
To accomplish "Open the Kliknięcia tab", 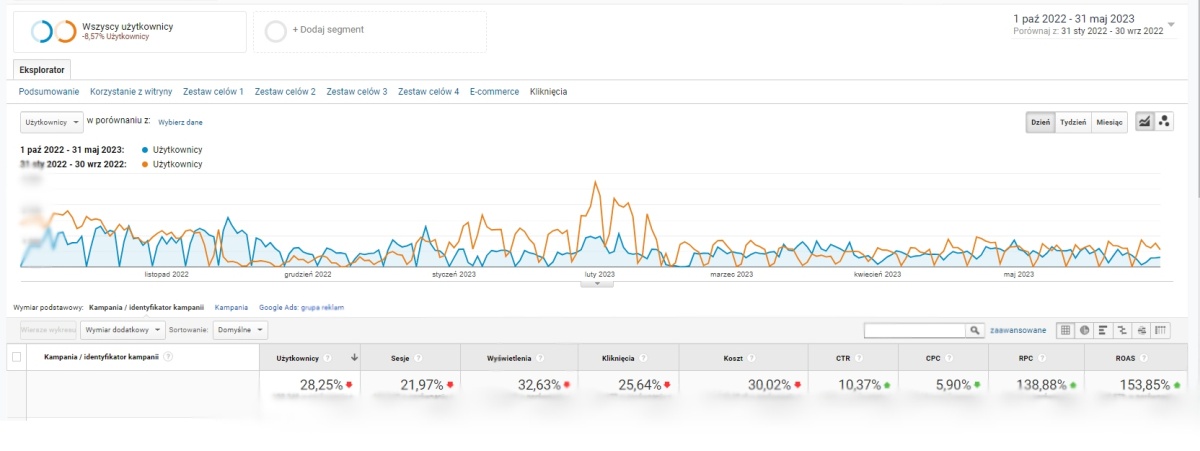I will pos(548,92).
